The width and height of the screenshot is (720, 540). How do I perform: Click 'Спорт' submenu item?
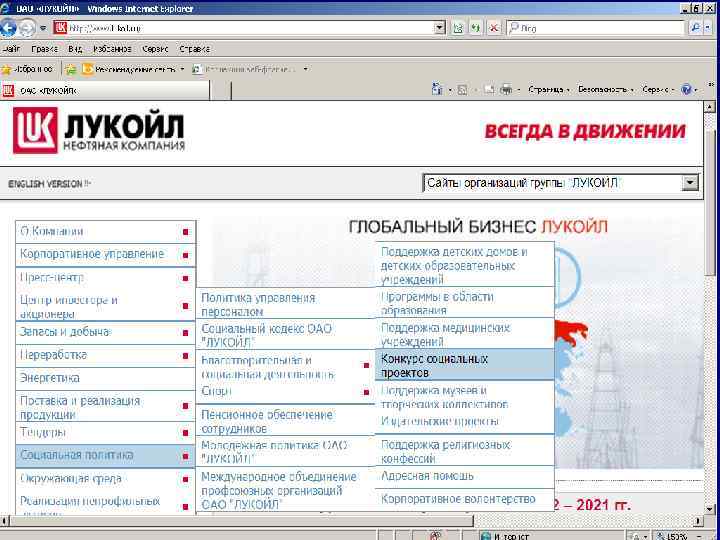coord(286,392)
